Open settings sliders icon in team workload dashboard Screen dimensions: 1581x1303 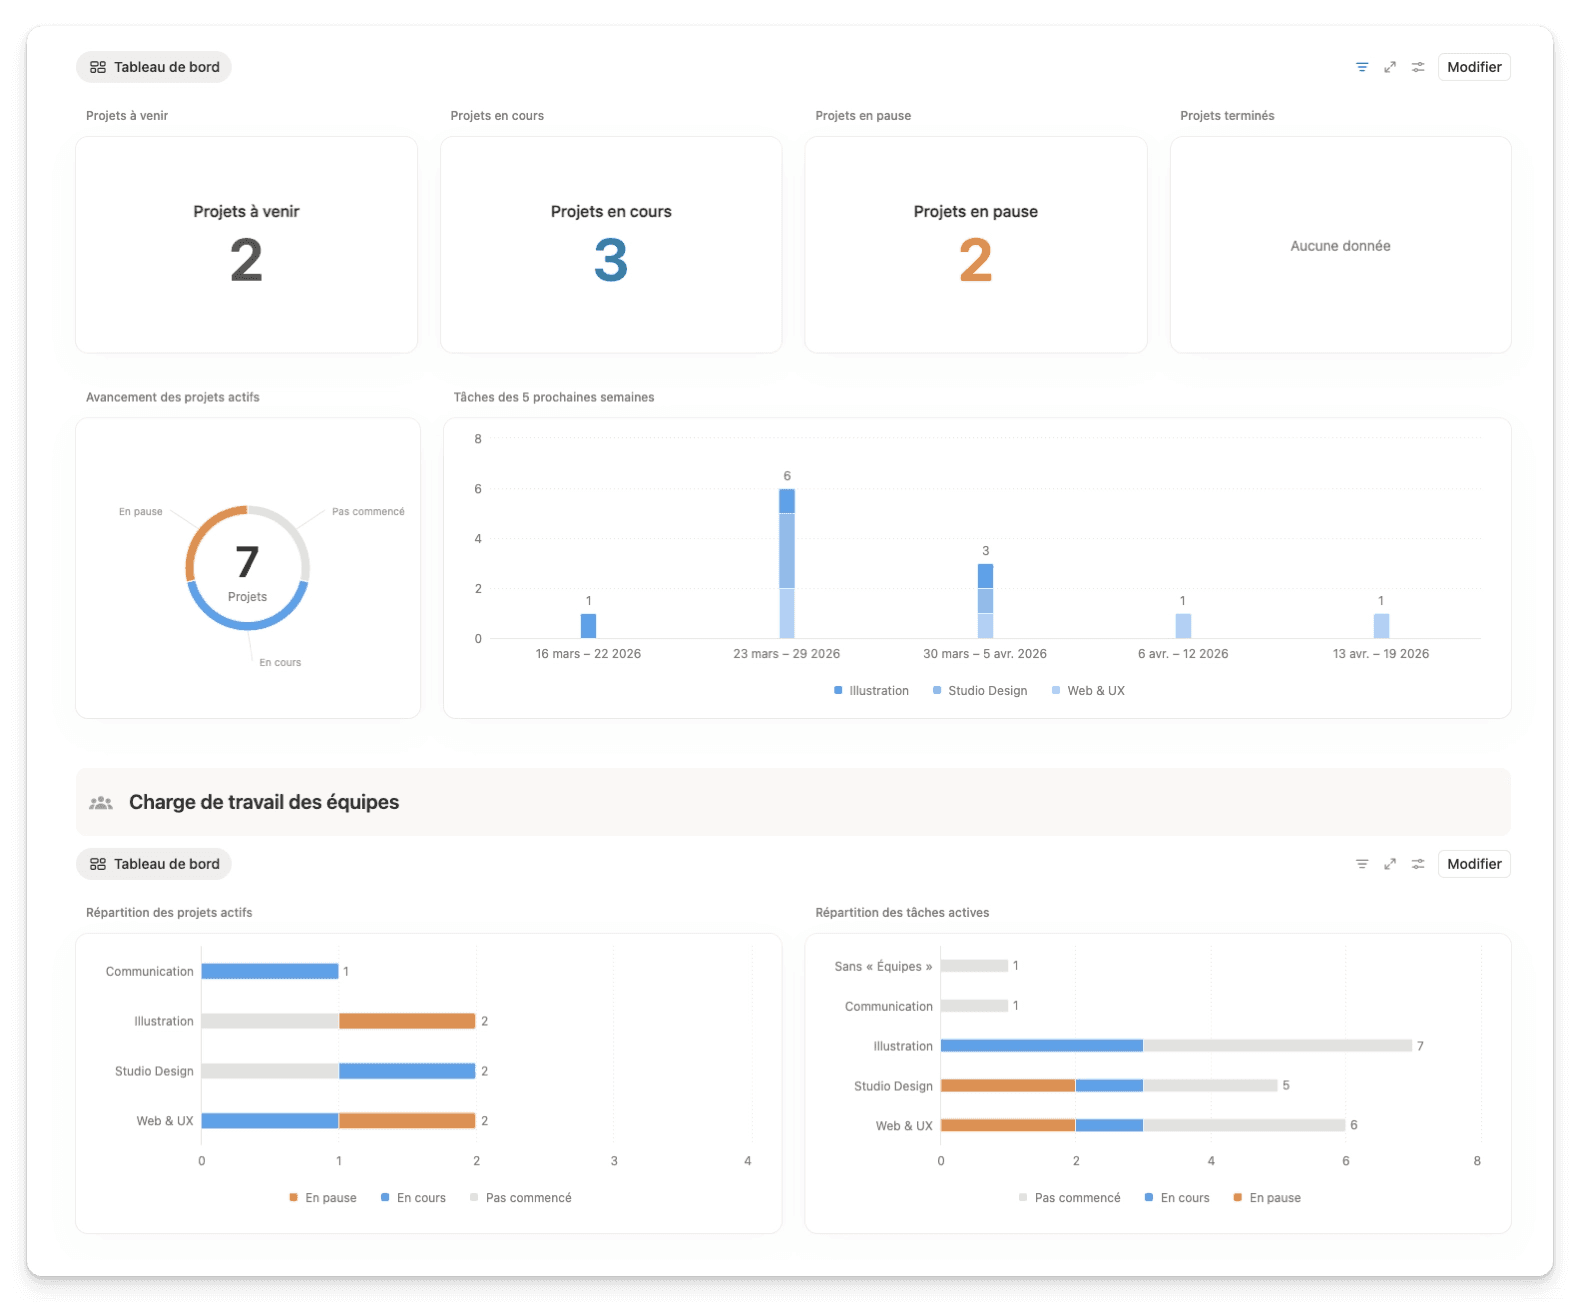[1417, 864]
